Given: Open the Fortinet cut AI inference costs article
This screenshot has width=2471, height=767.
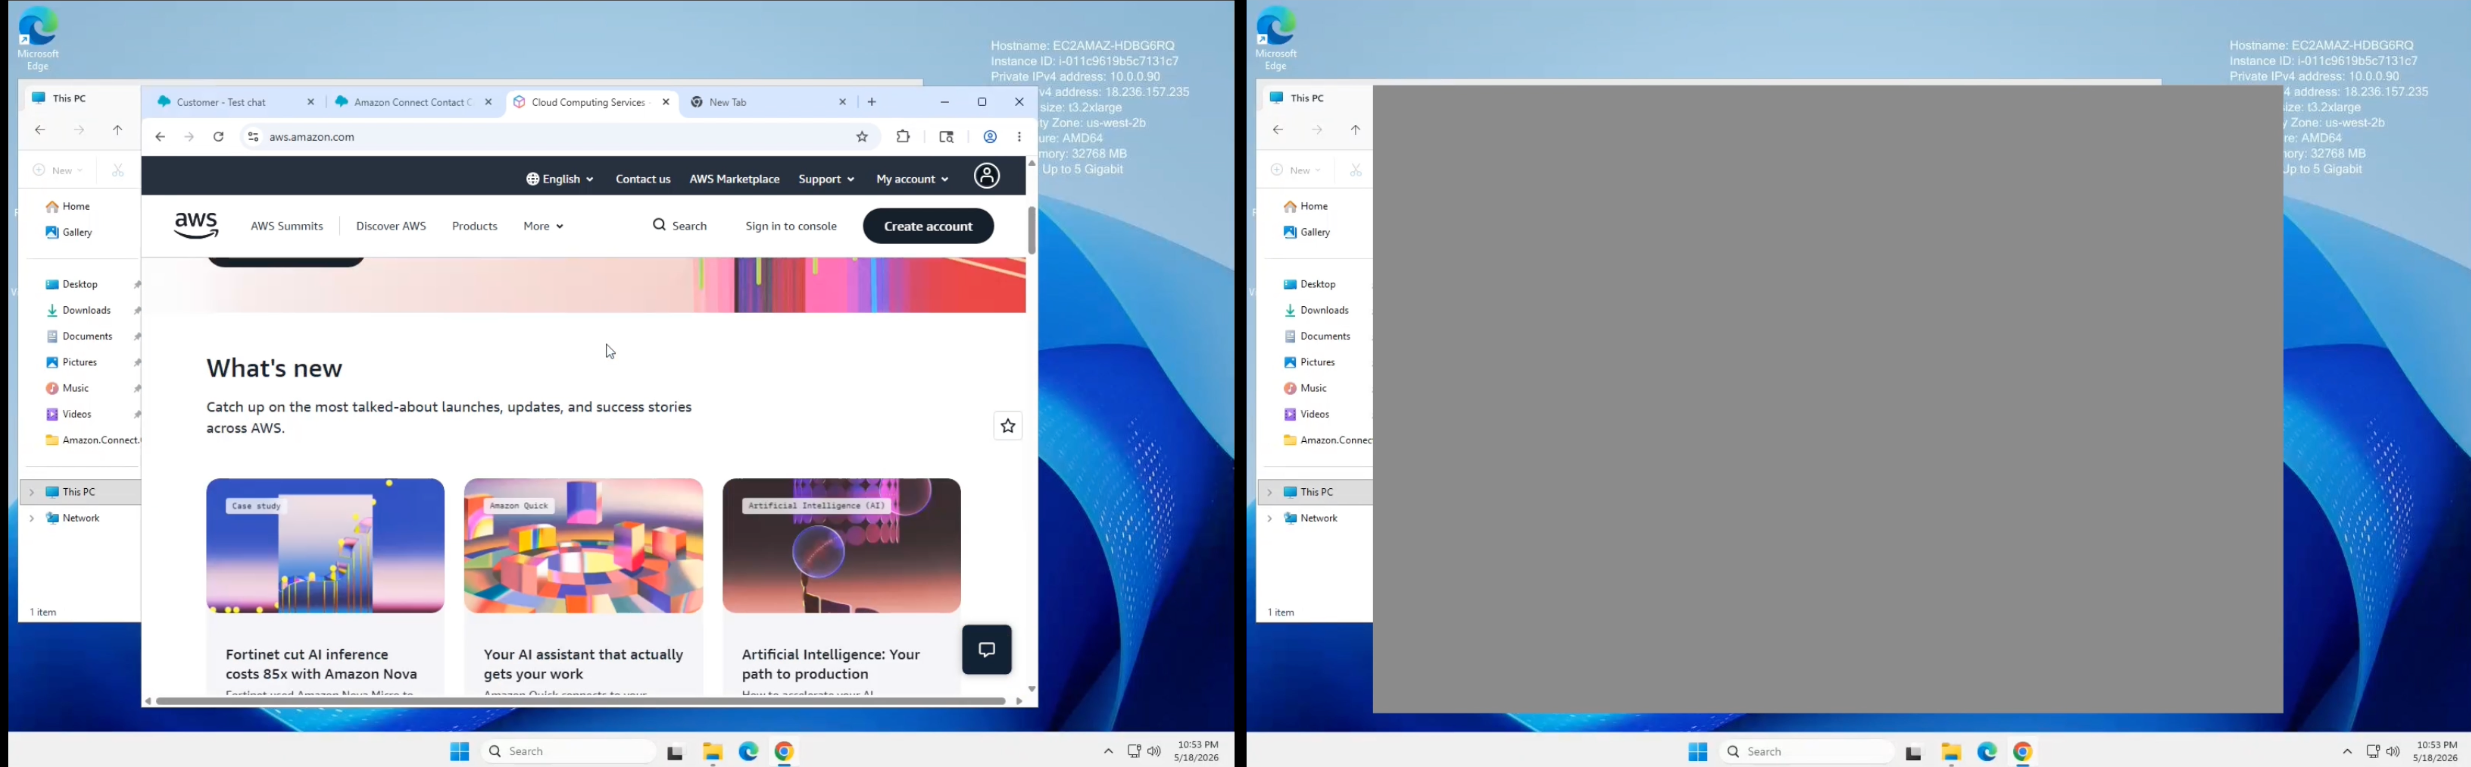Looking at the screenshot, I should 321,664.
